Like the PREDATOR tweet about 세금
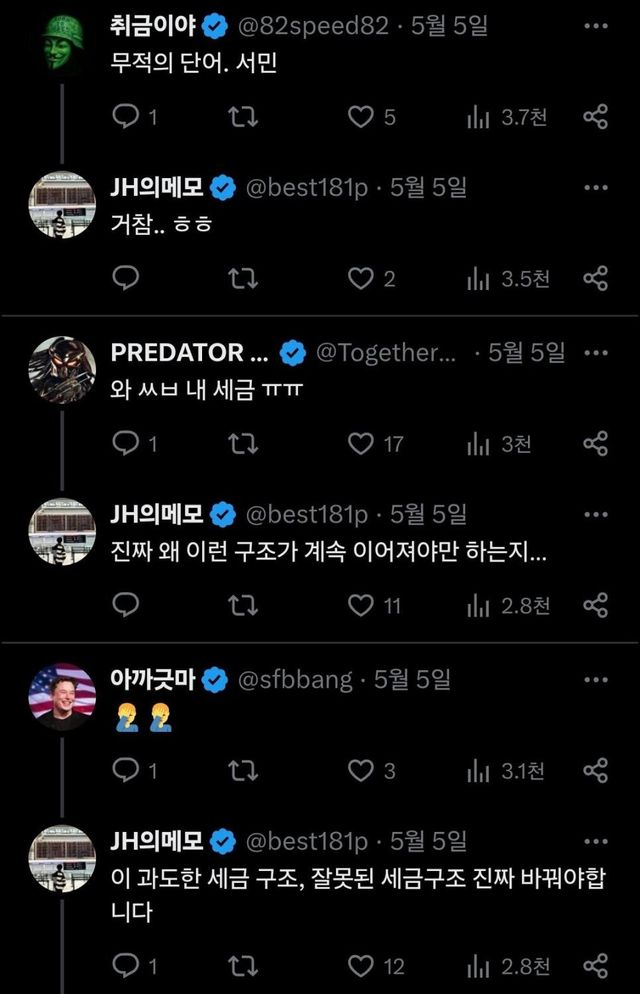 [360, 443]
